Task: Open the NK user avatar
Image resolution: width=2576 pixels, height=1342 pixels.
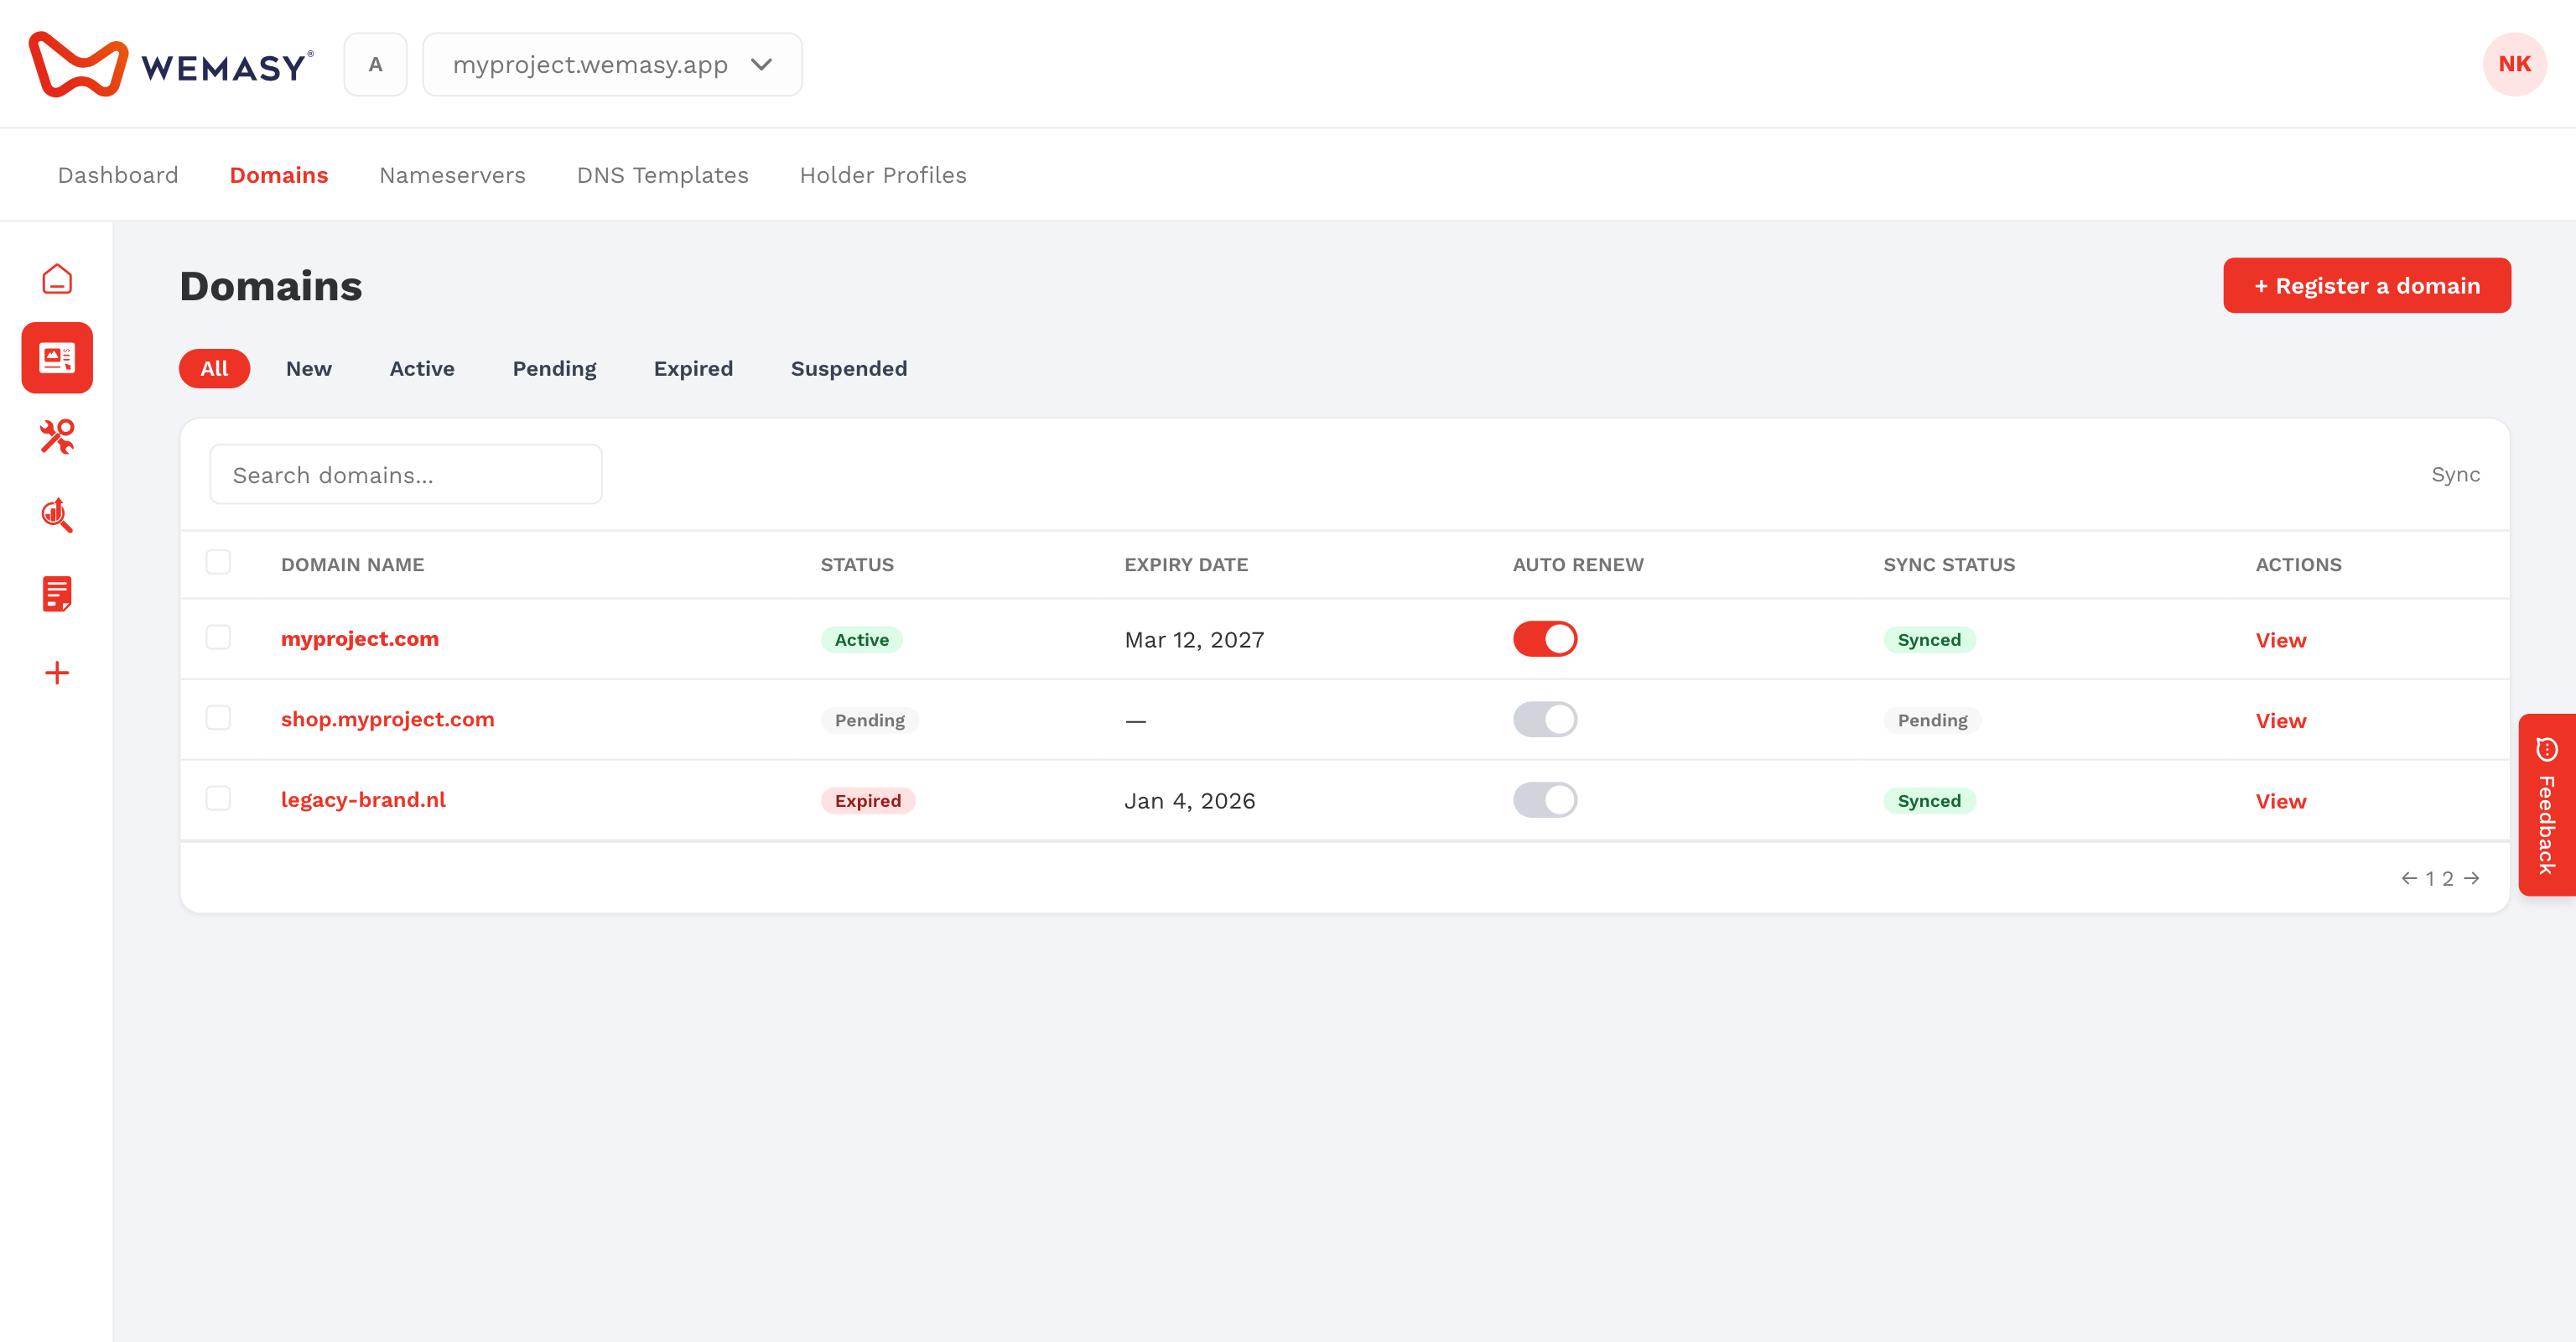Action: click(2514, 64)
